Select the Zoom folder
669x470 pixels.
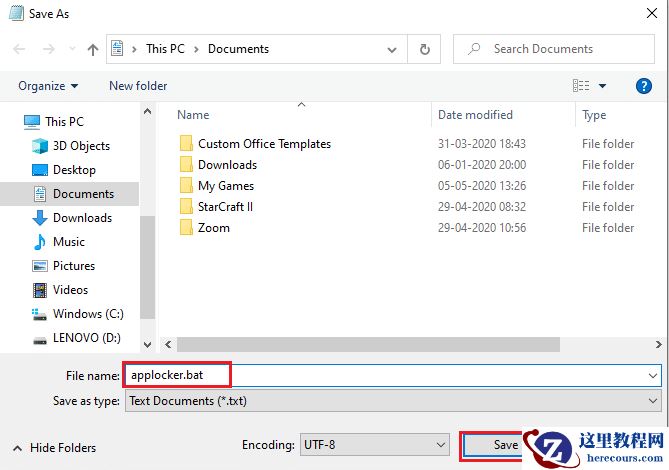tap(213, 228)
